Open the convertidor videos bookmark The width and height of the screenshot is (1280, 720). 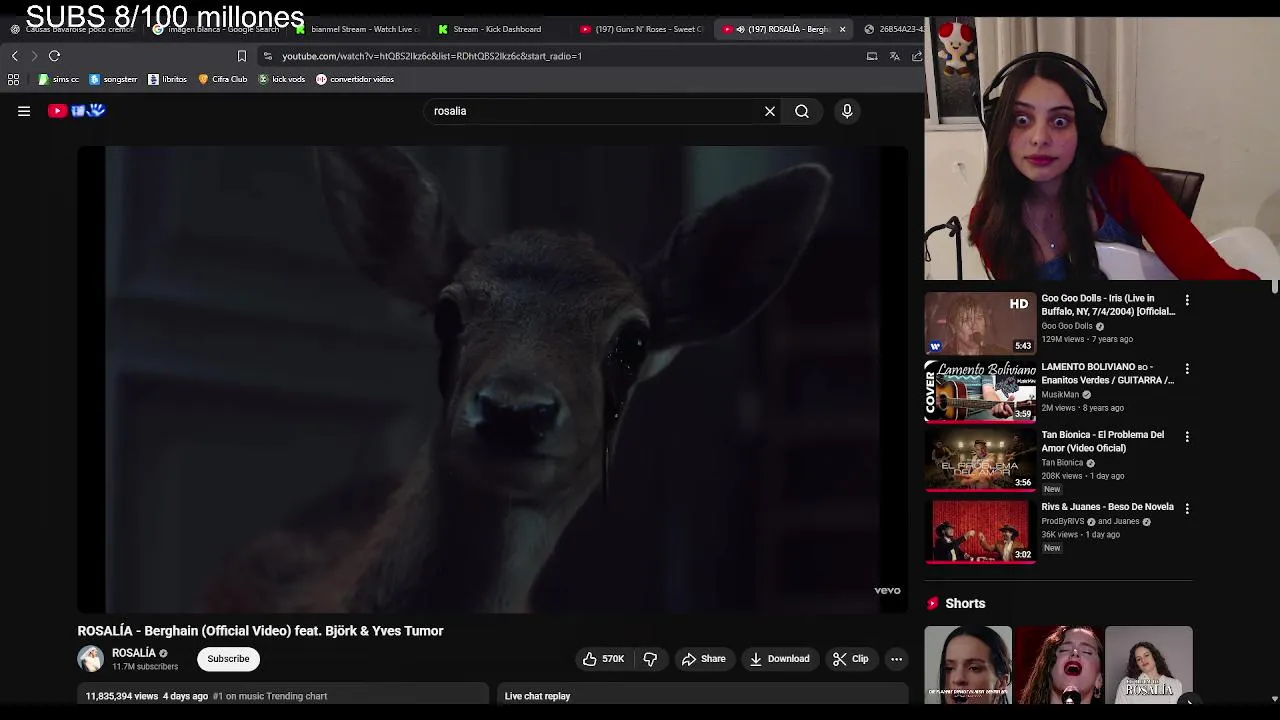click(355, 79)
